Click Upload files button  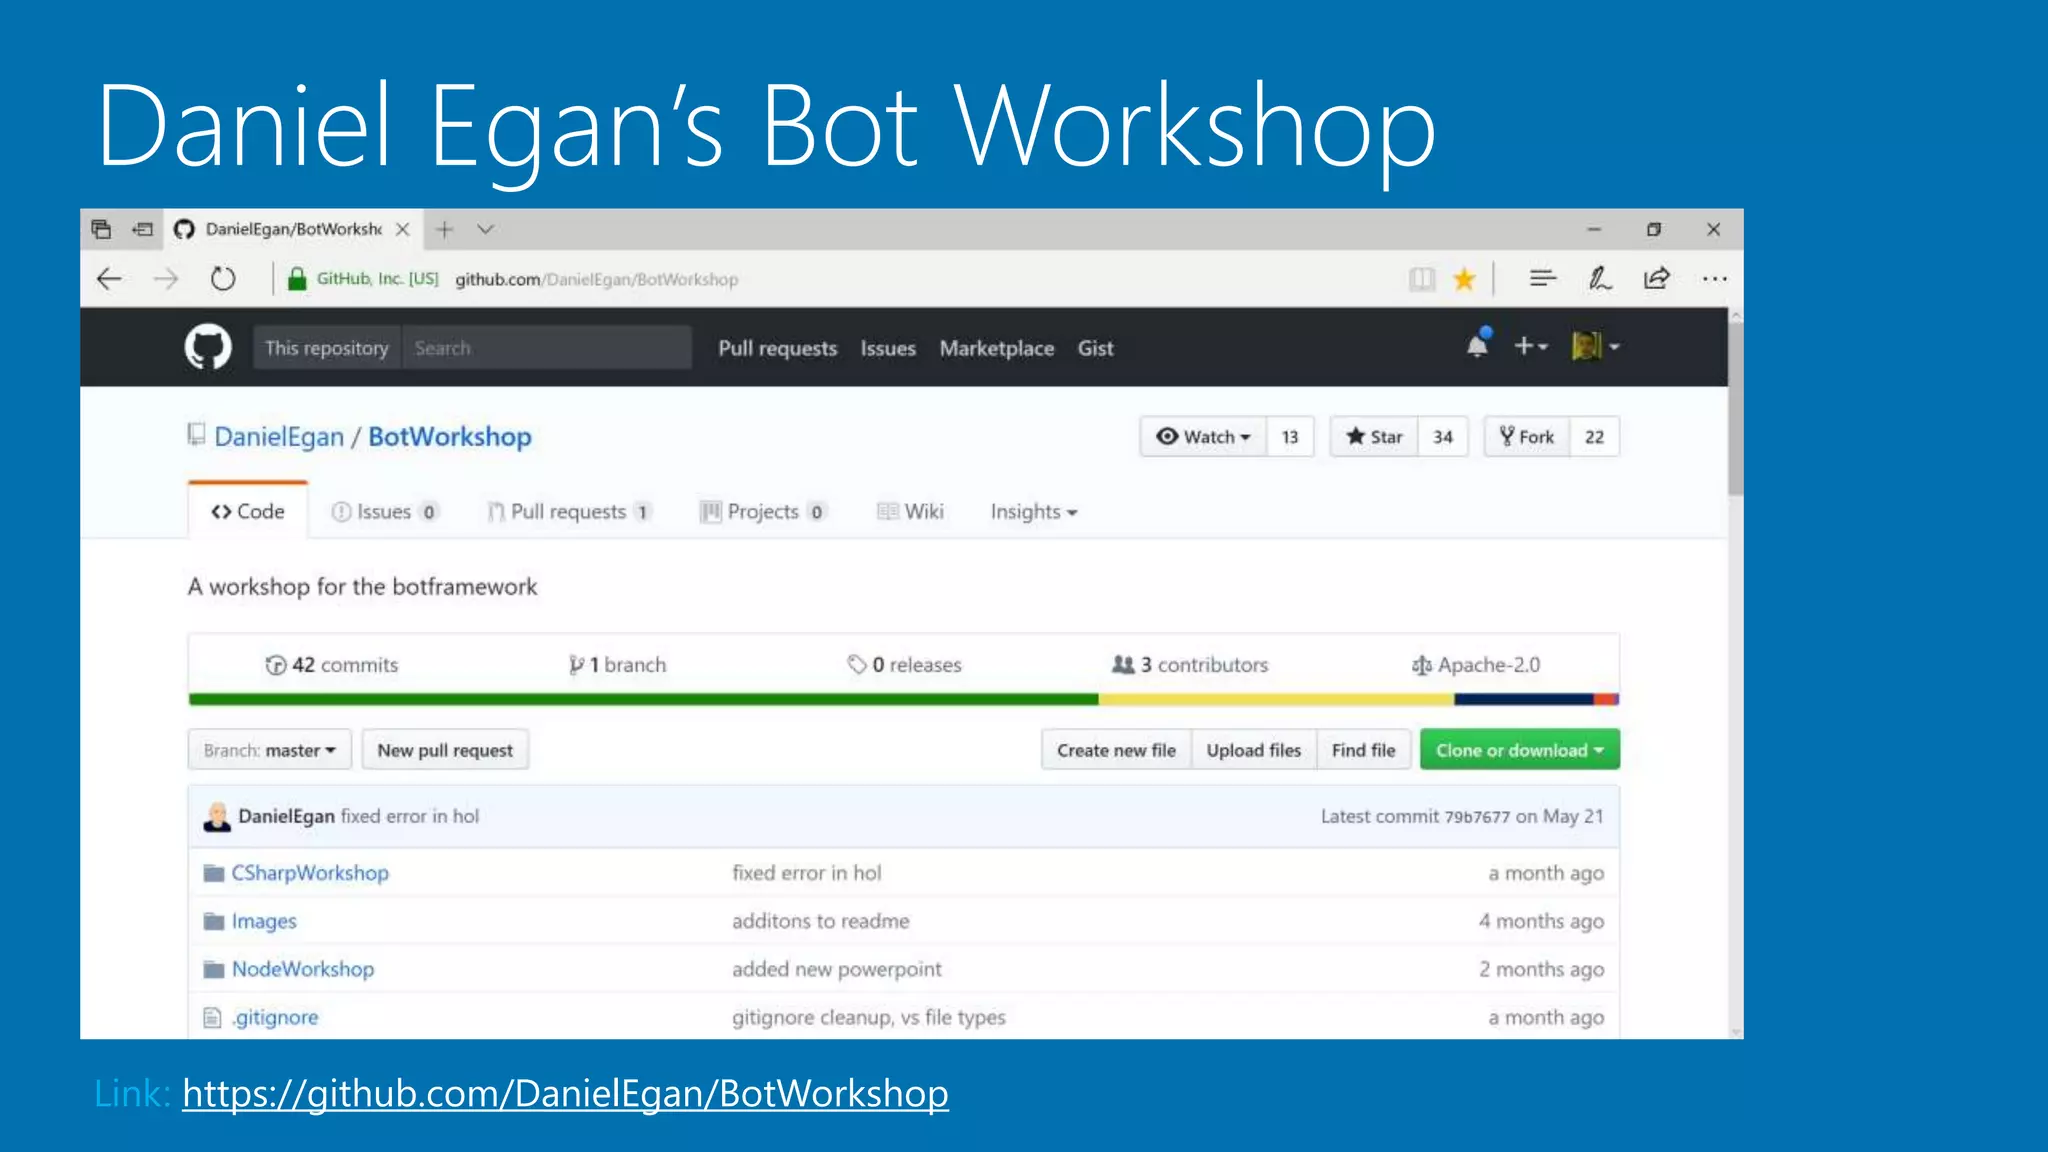click(x=1254, y=750)
